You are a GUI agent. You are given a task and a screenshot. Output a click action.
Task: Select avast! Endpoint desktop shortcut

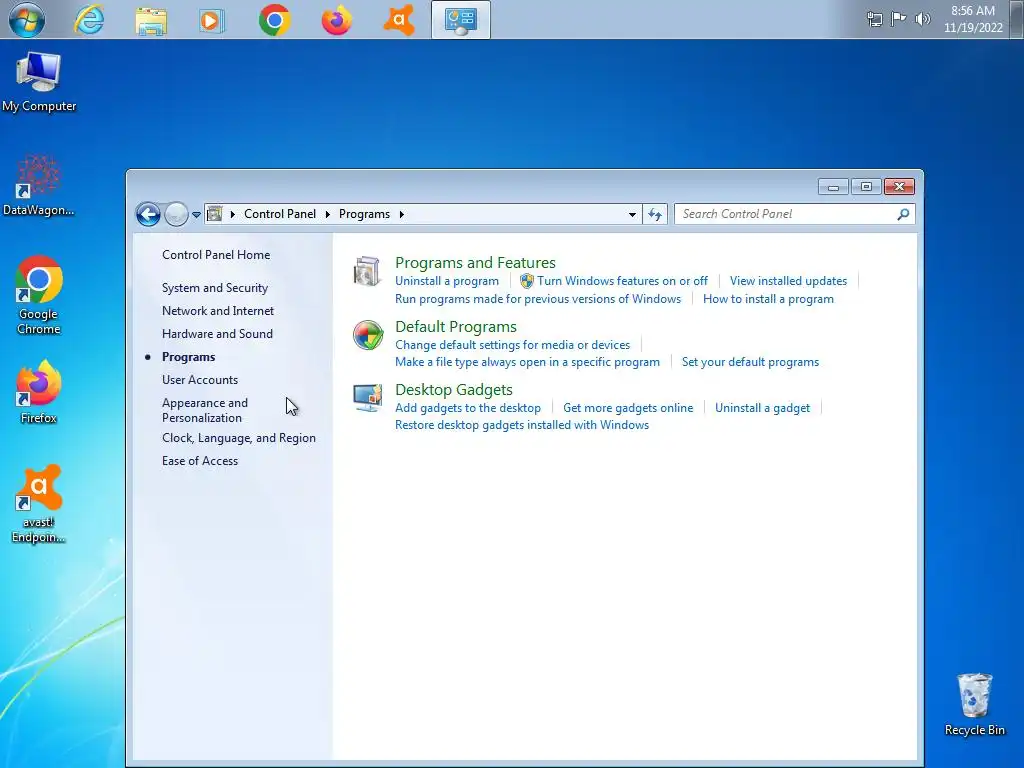(39, 504)
